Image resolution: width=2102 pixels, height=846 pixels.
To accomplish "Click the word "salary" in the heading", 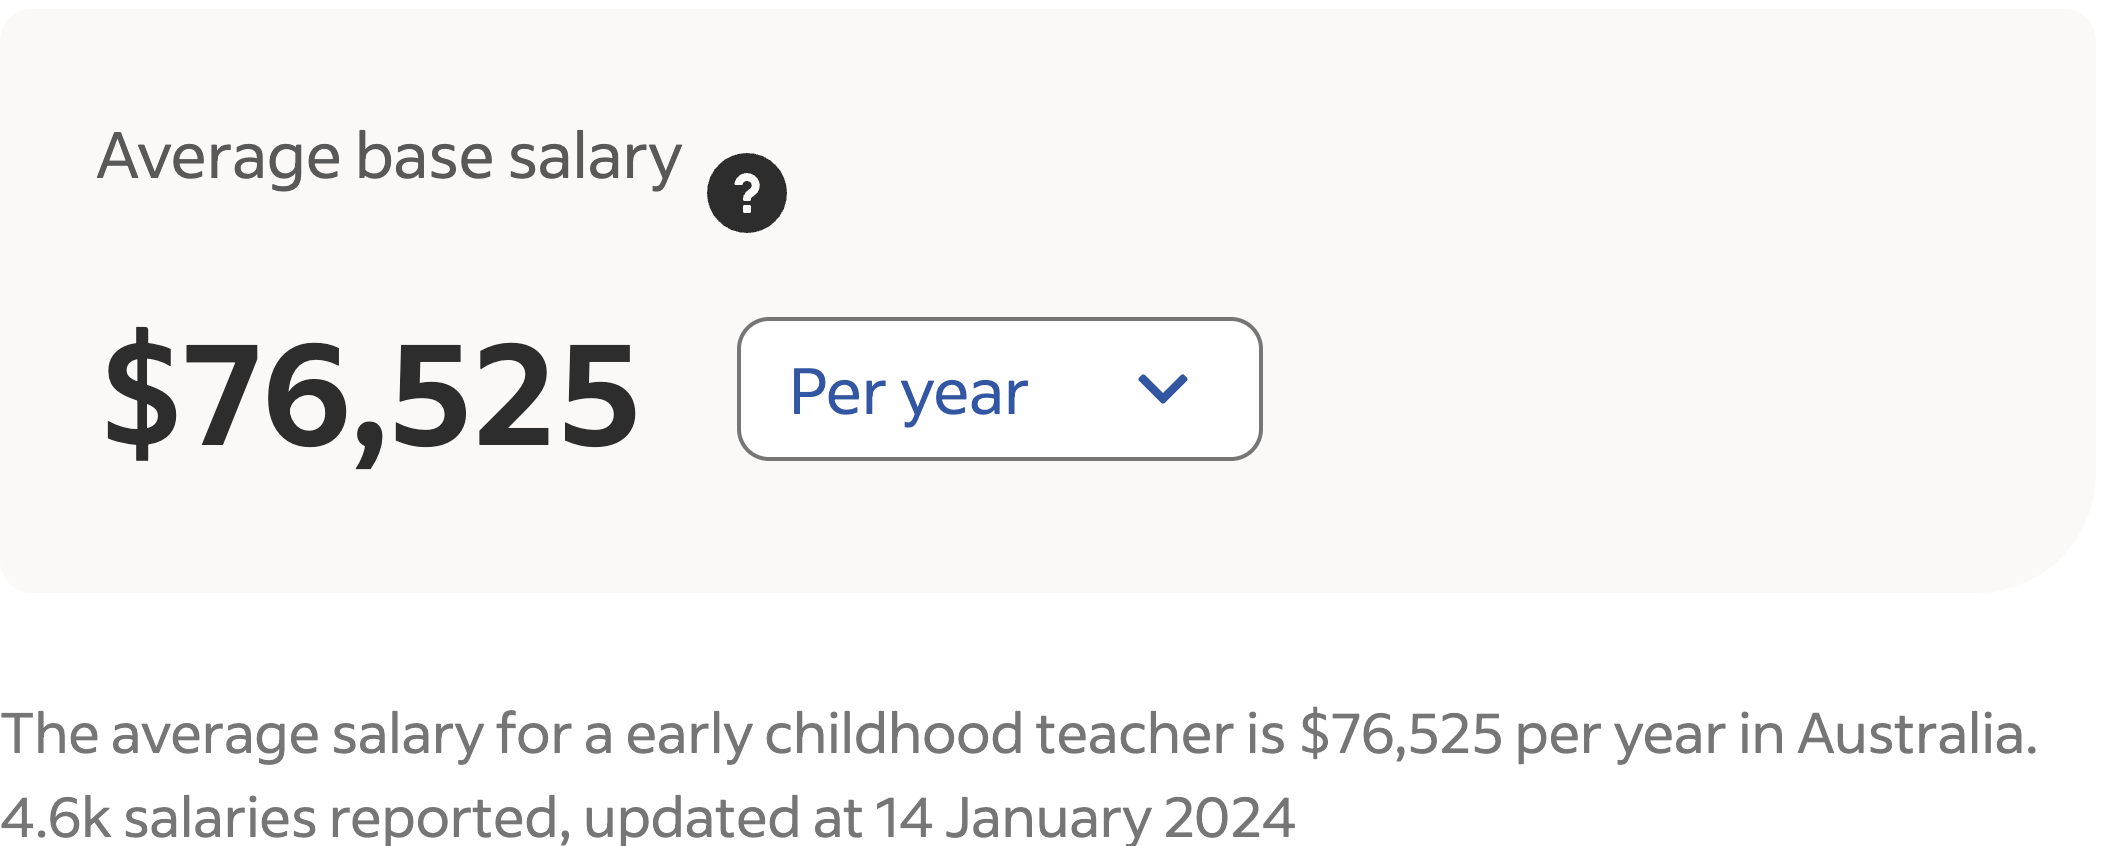I will click(x=594, y=157).
